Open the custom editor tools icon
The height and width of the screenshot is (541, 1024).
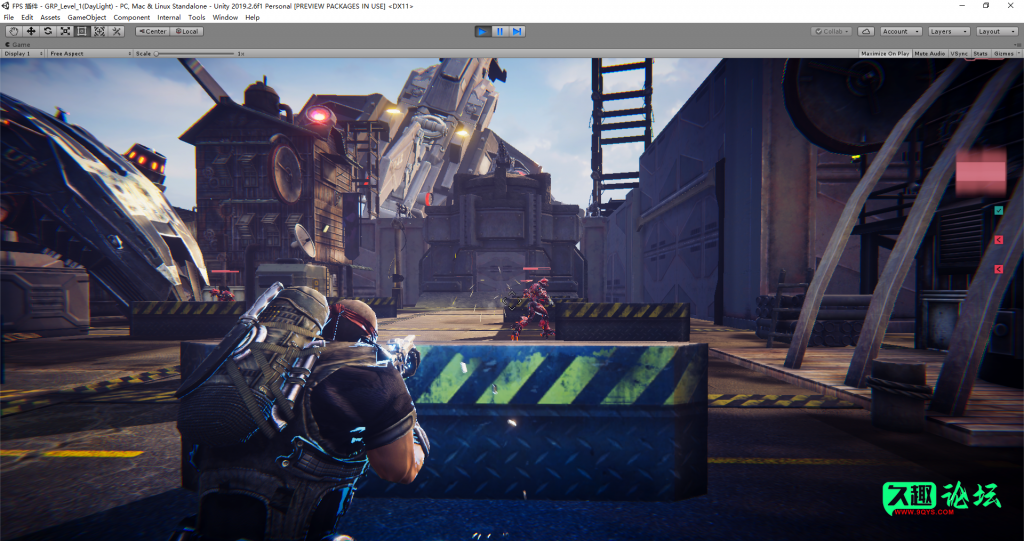(x=116, y=31)
